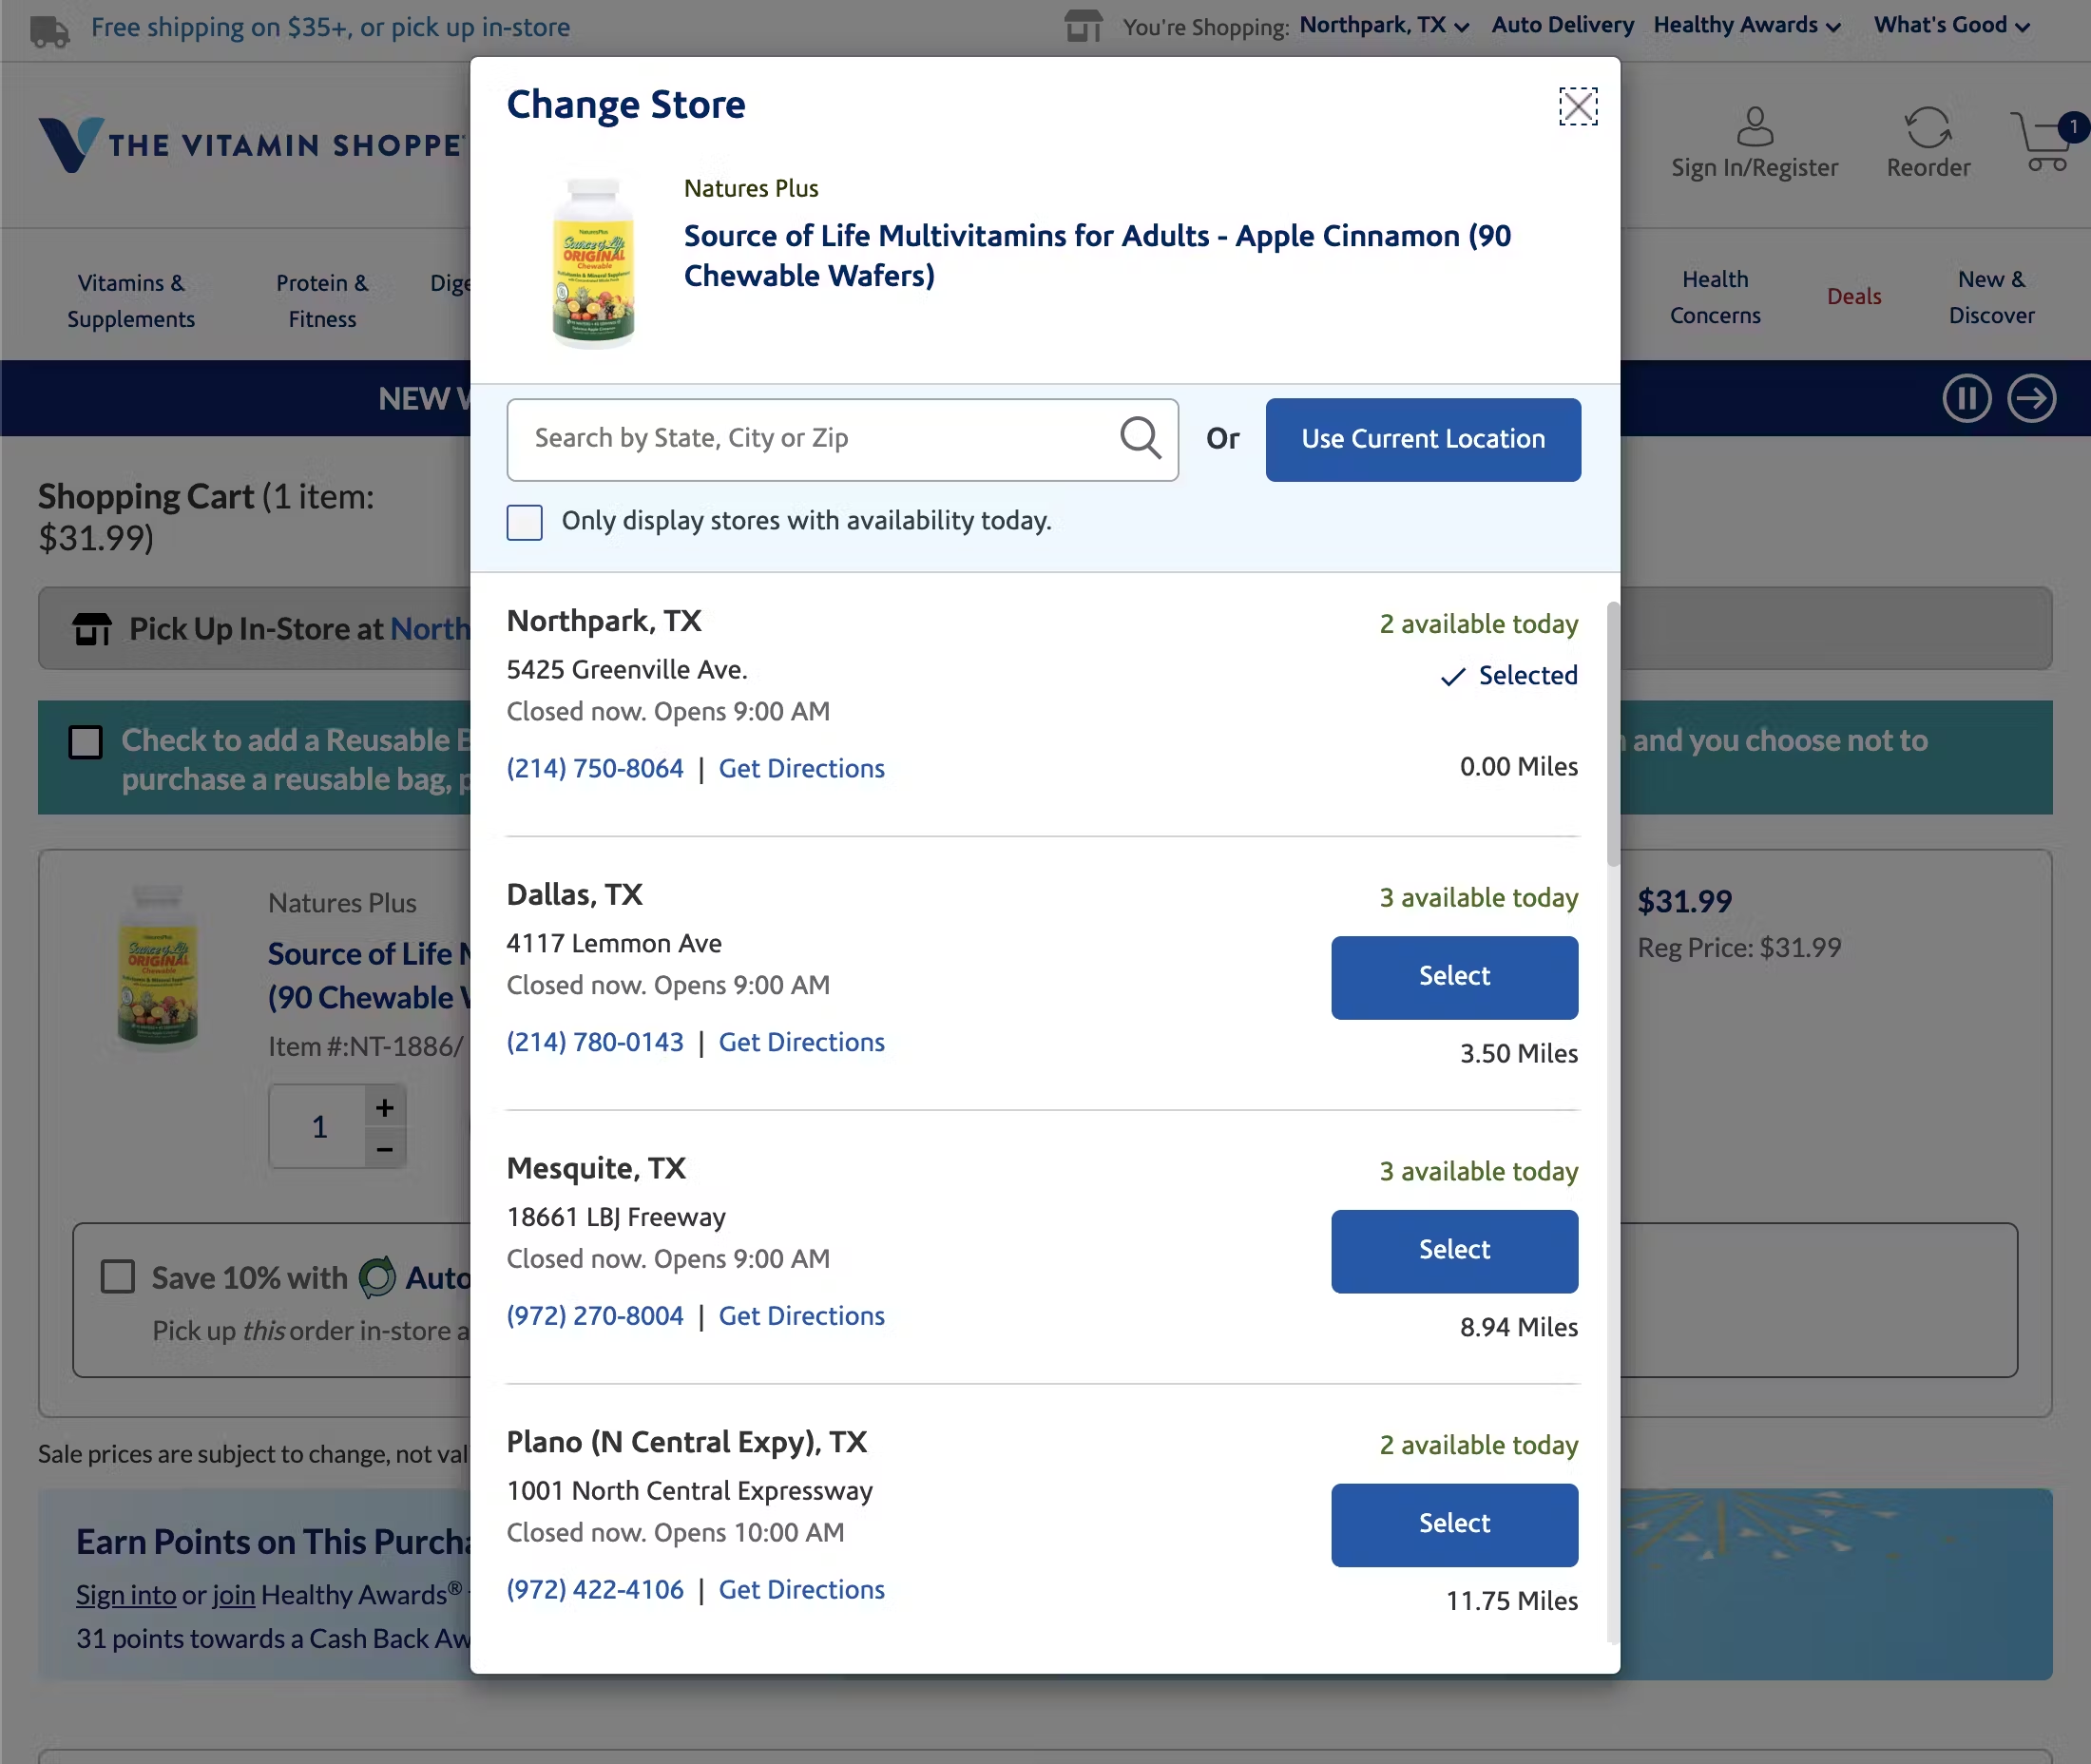2091x1764 pixels.
Task: Open the Deals menu item
Action: pyautogui.click(x=1854, y=296)
